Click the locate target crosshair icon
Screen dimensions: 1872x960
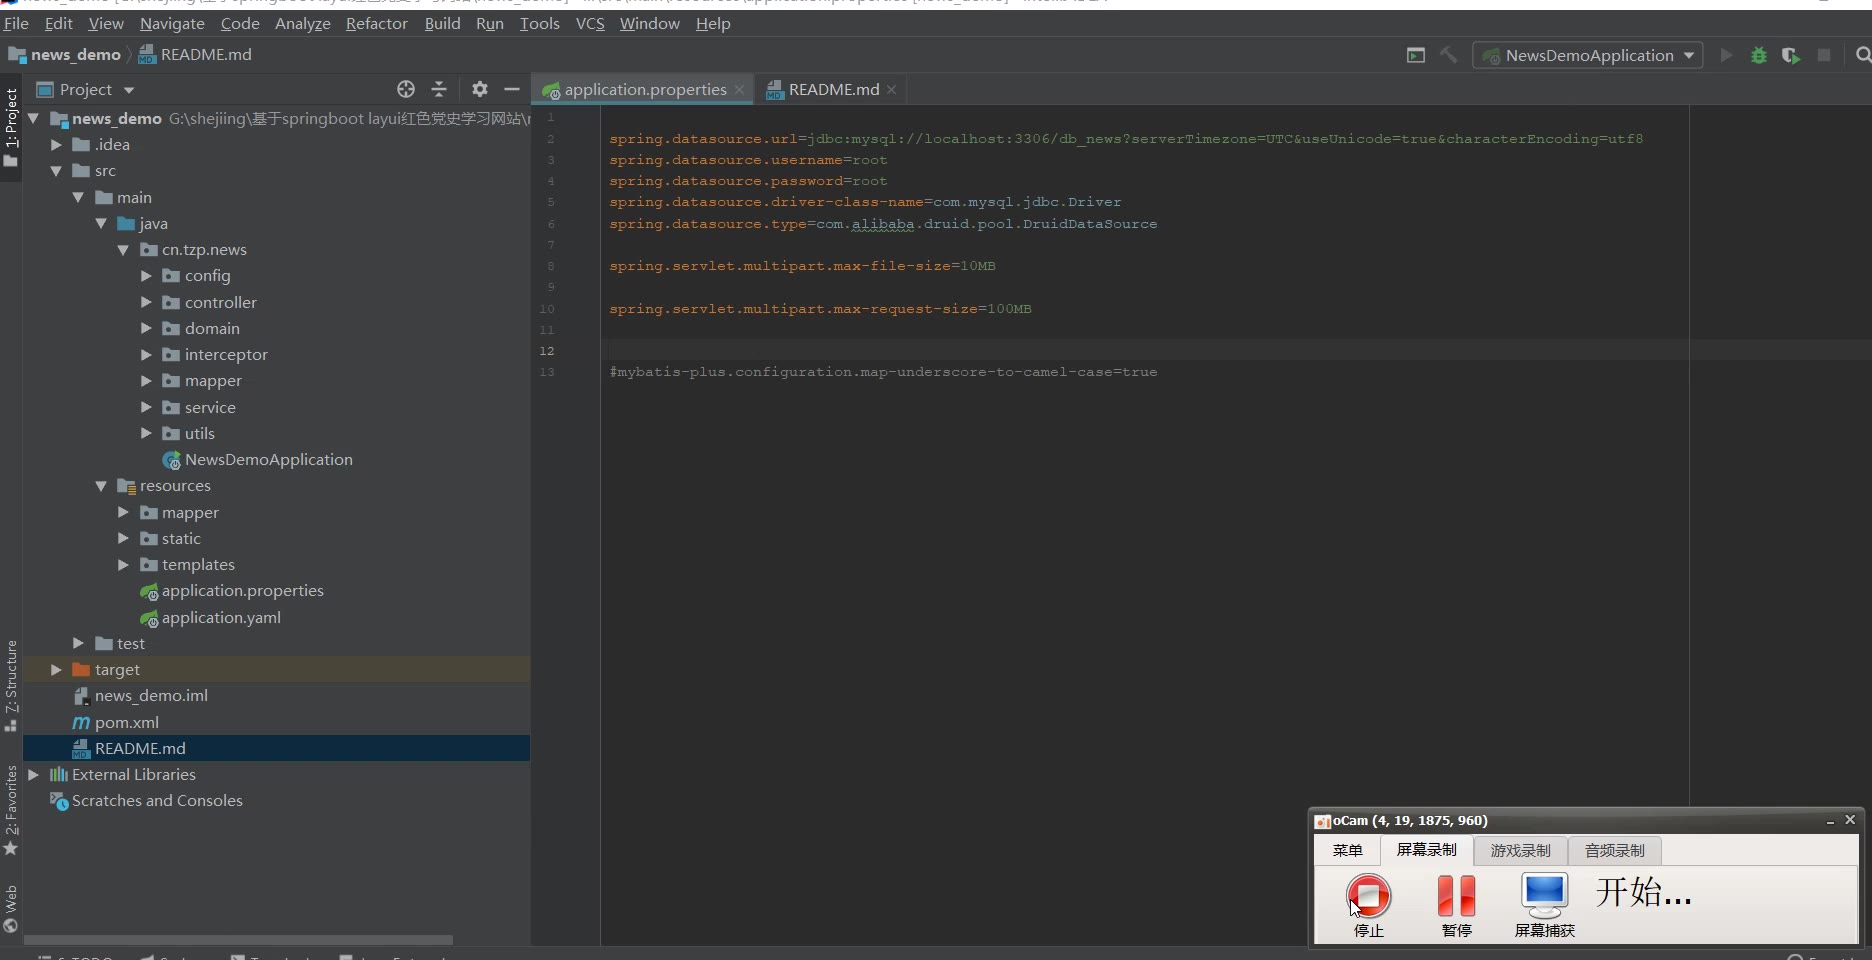coord(405,90)
